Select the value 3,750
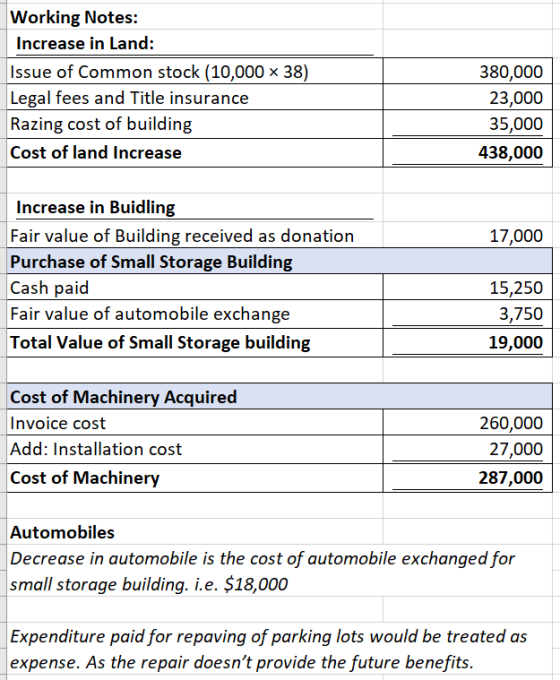The height and width of the screenshot is (680, 560). coord(521,314)
